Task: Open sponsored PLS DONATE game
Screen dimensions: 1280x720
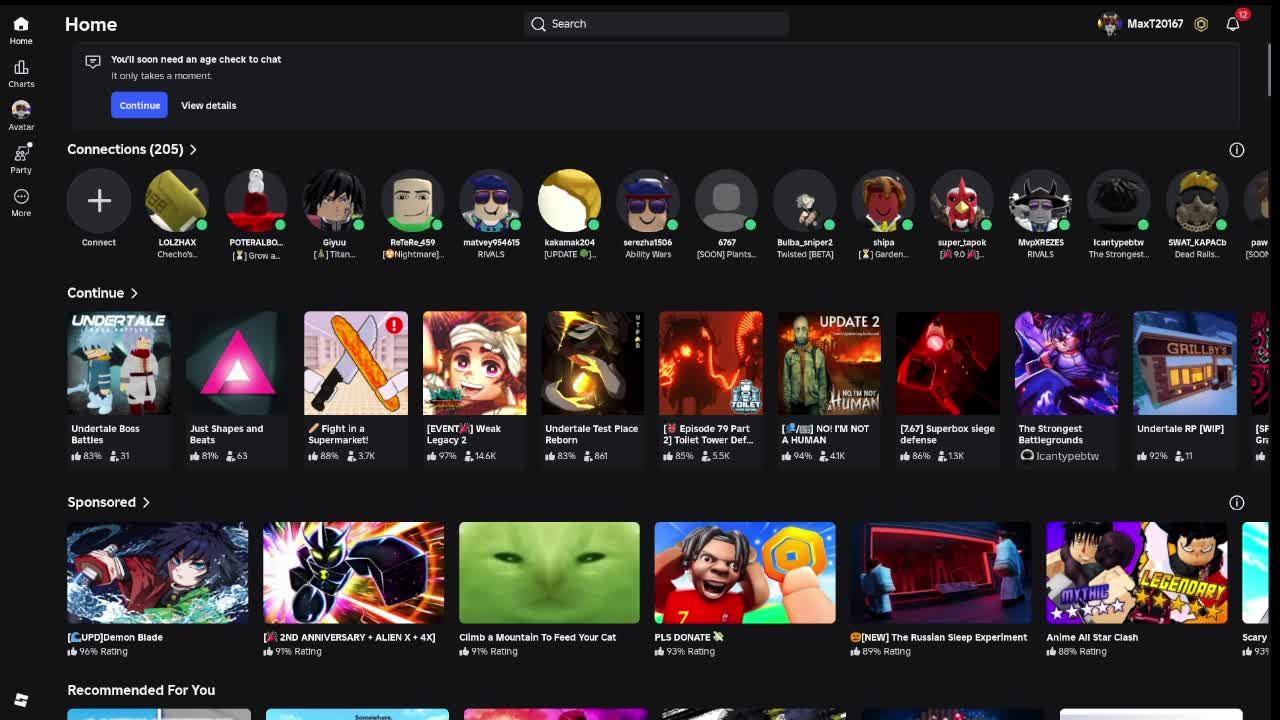Action: point(745,589)
